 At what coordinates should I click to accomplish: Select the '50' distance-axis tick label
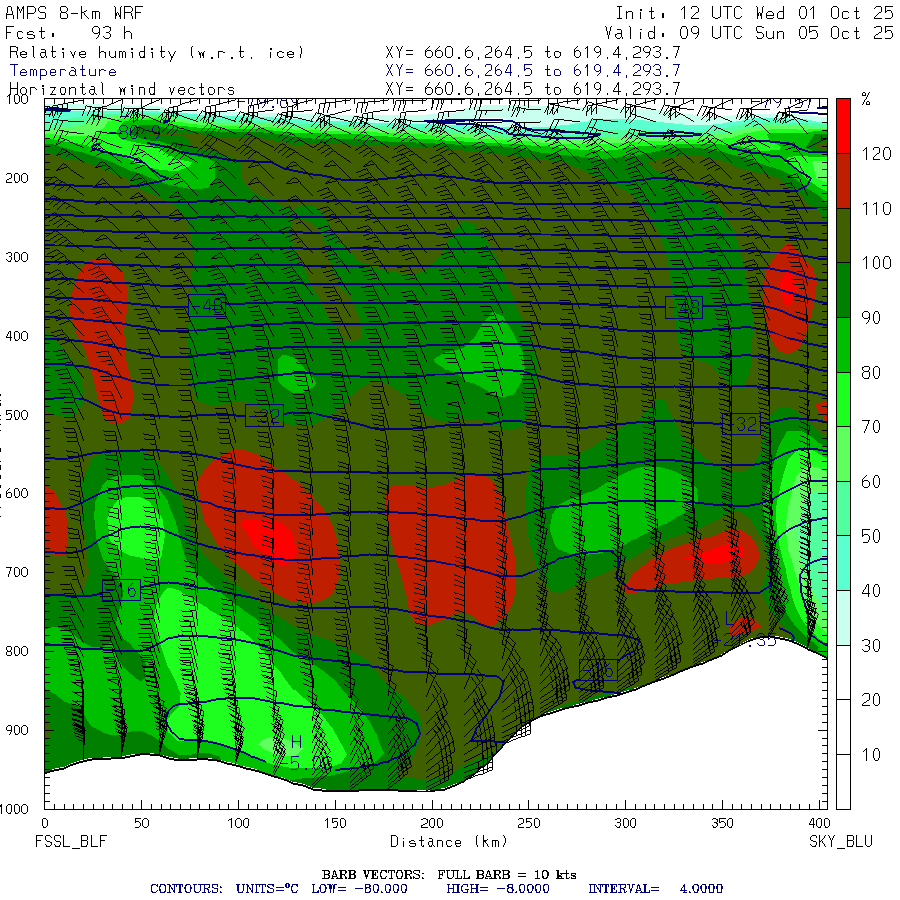click(141, 823)
